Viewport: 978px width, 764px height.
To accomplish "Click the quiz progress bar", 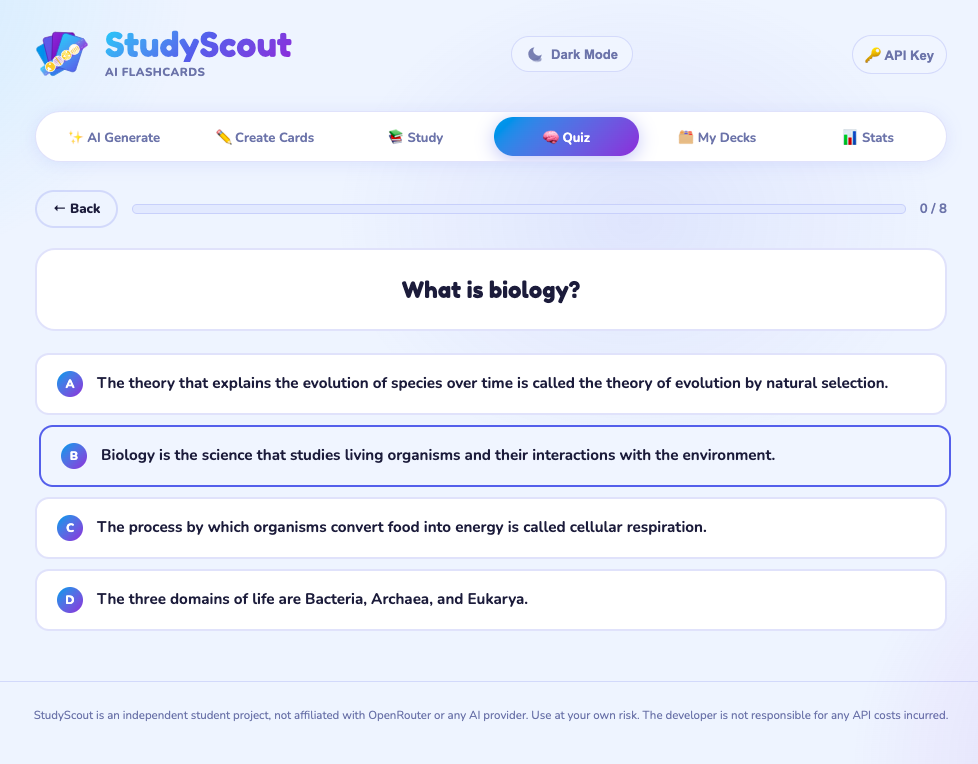I will pos(521,208).
